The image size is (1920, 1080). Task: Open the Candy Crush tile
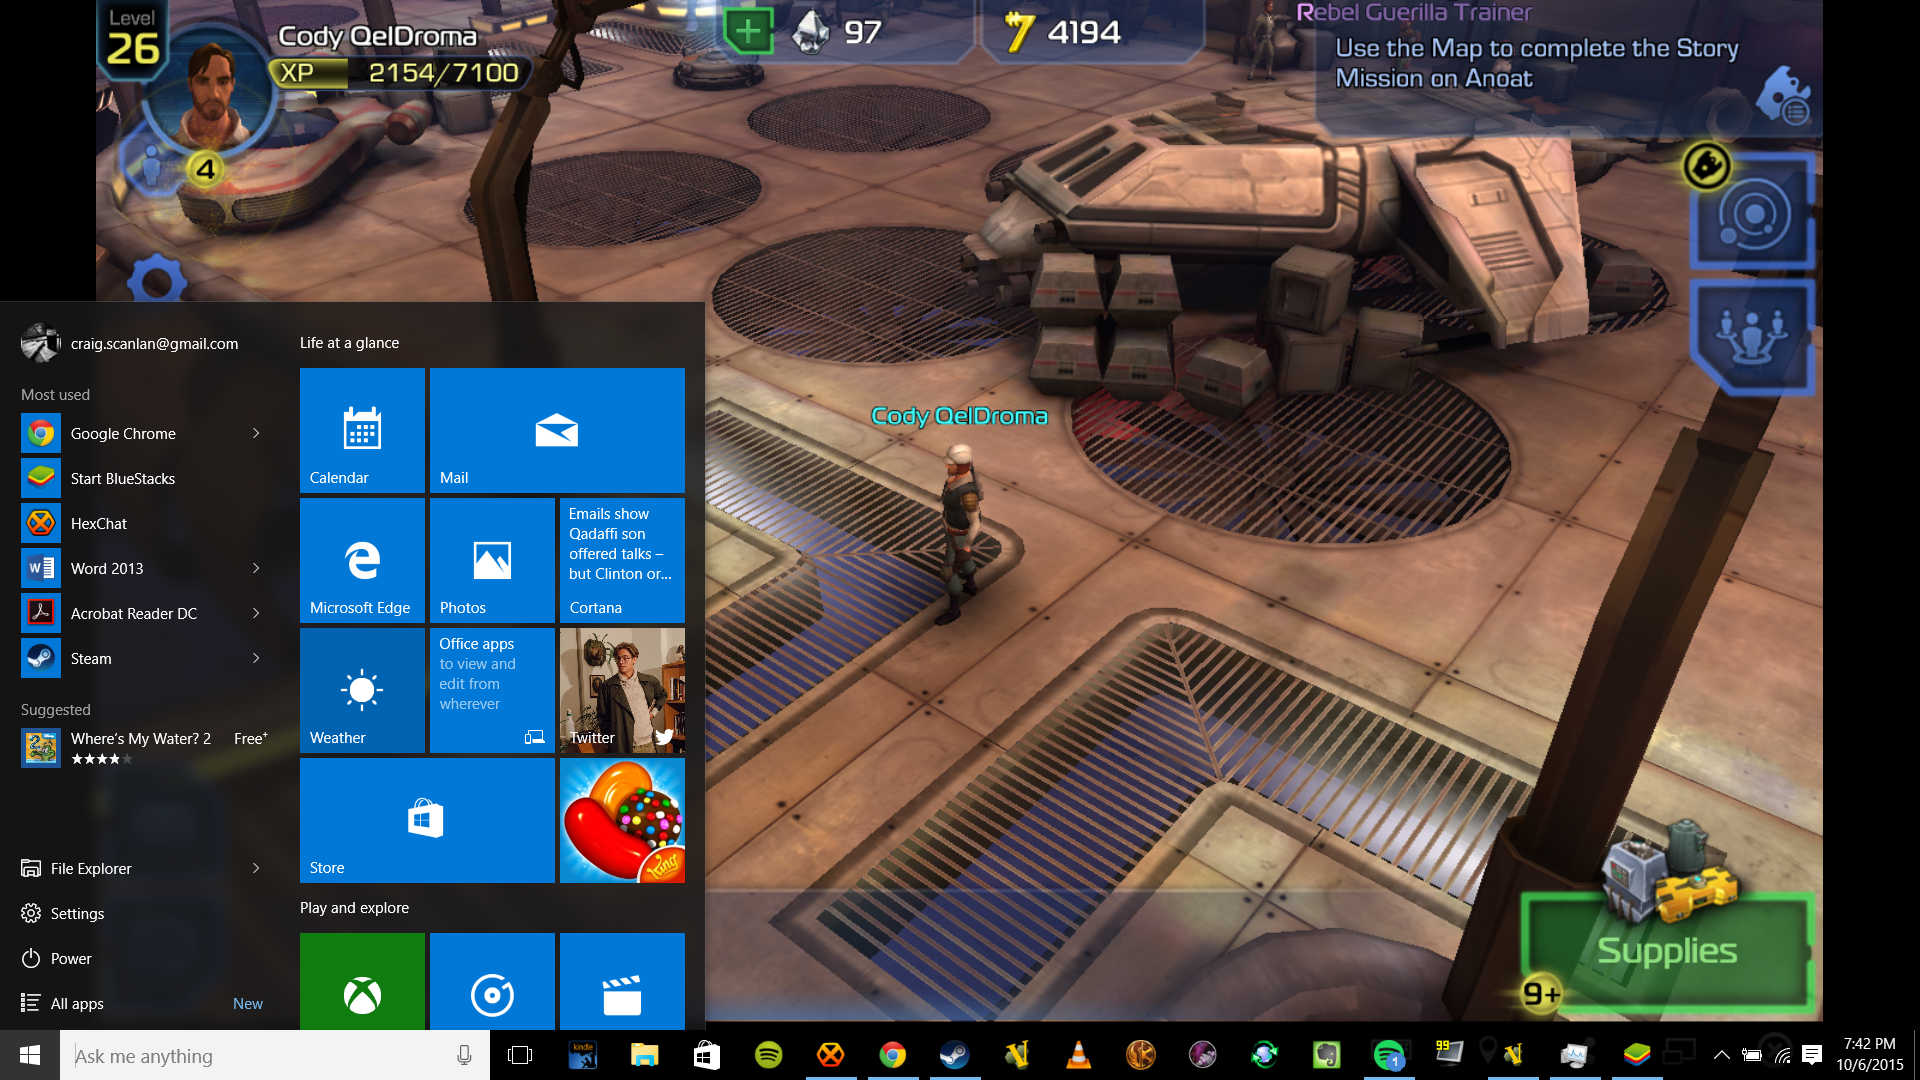pos(622,820)
